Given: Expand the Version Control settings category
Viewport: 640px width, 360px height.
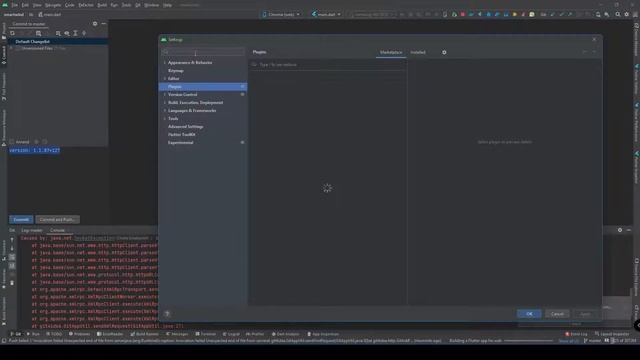Looking at the screenshot, I should pos(165,94).
